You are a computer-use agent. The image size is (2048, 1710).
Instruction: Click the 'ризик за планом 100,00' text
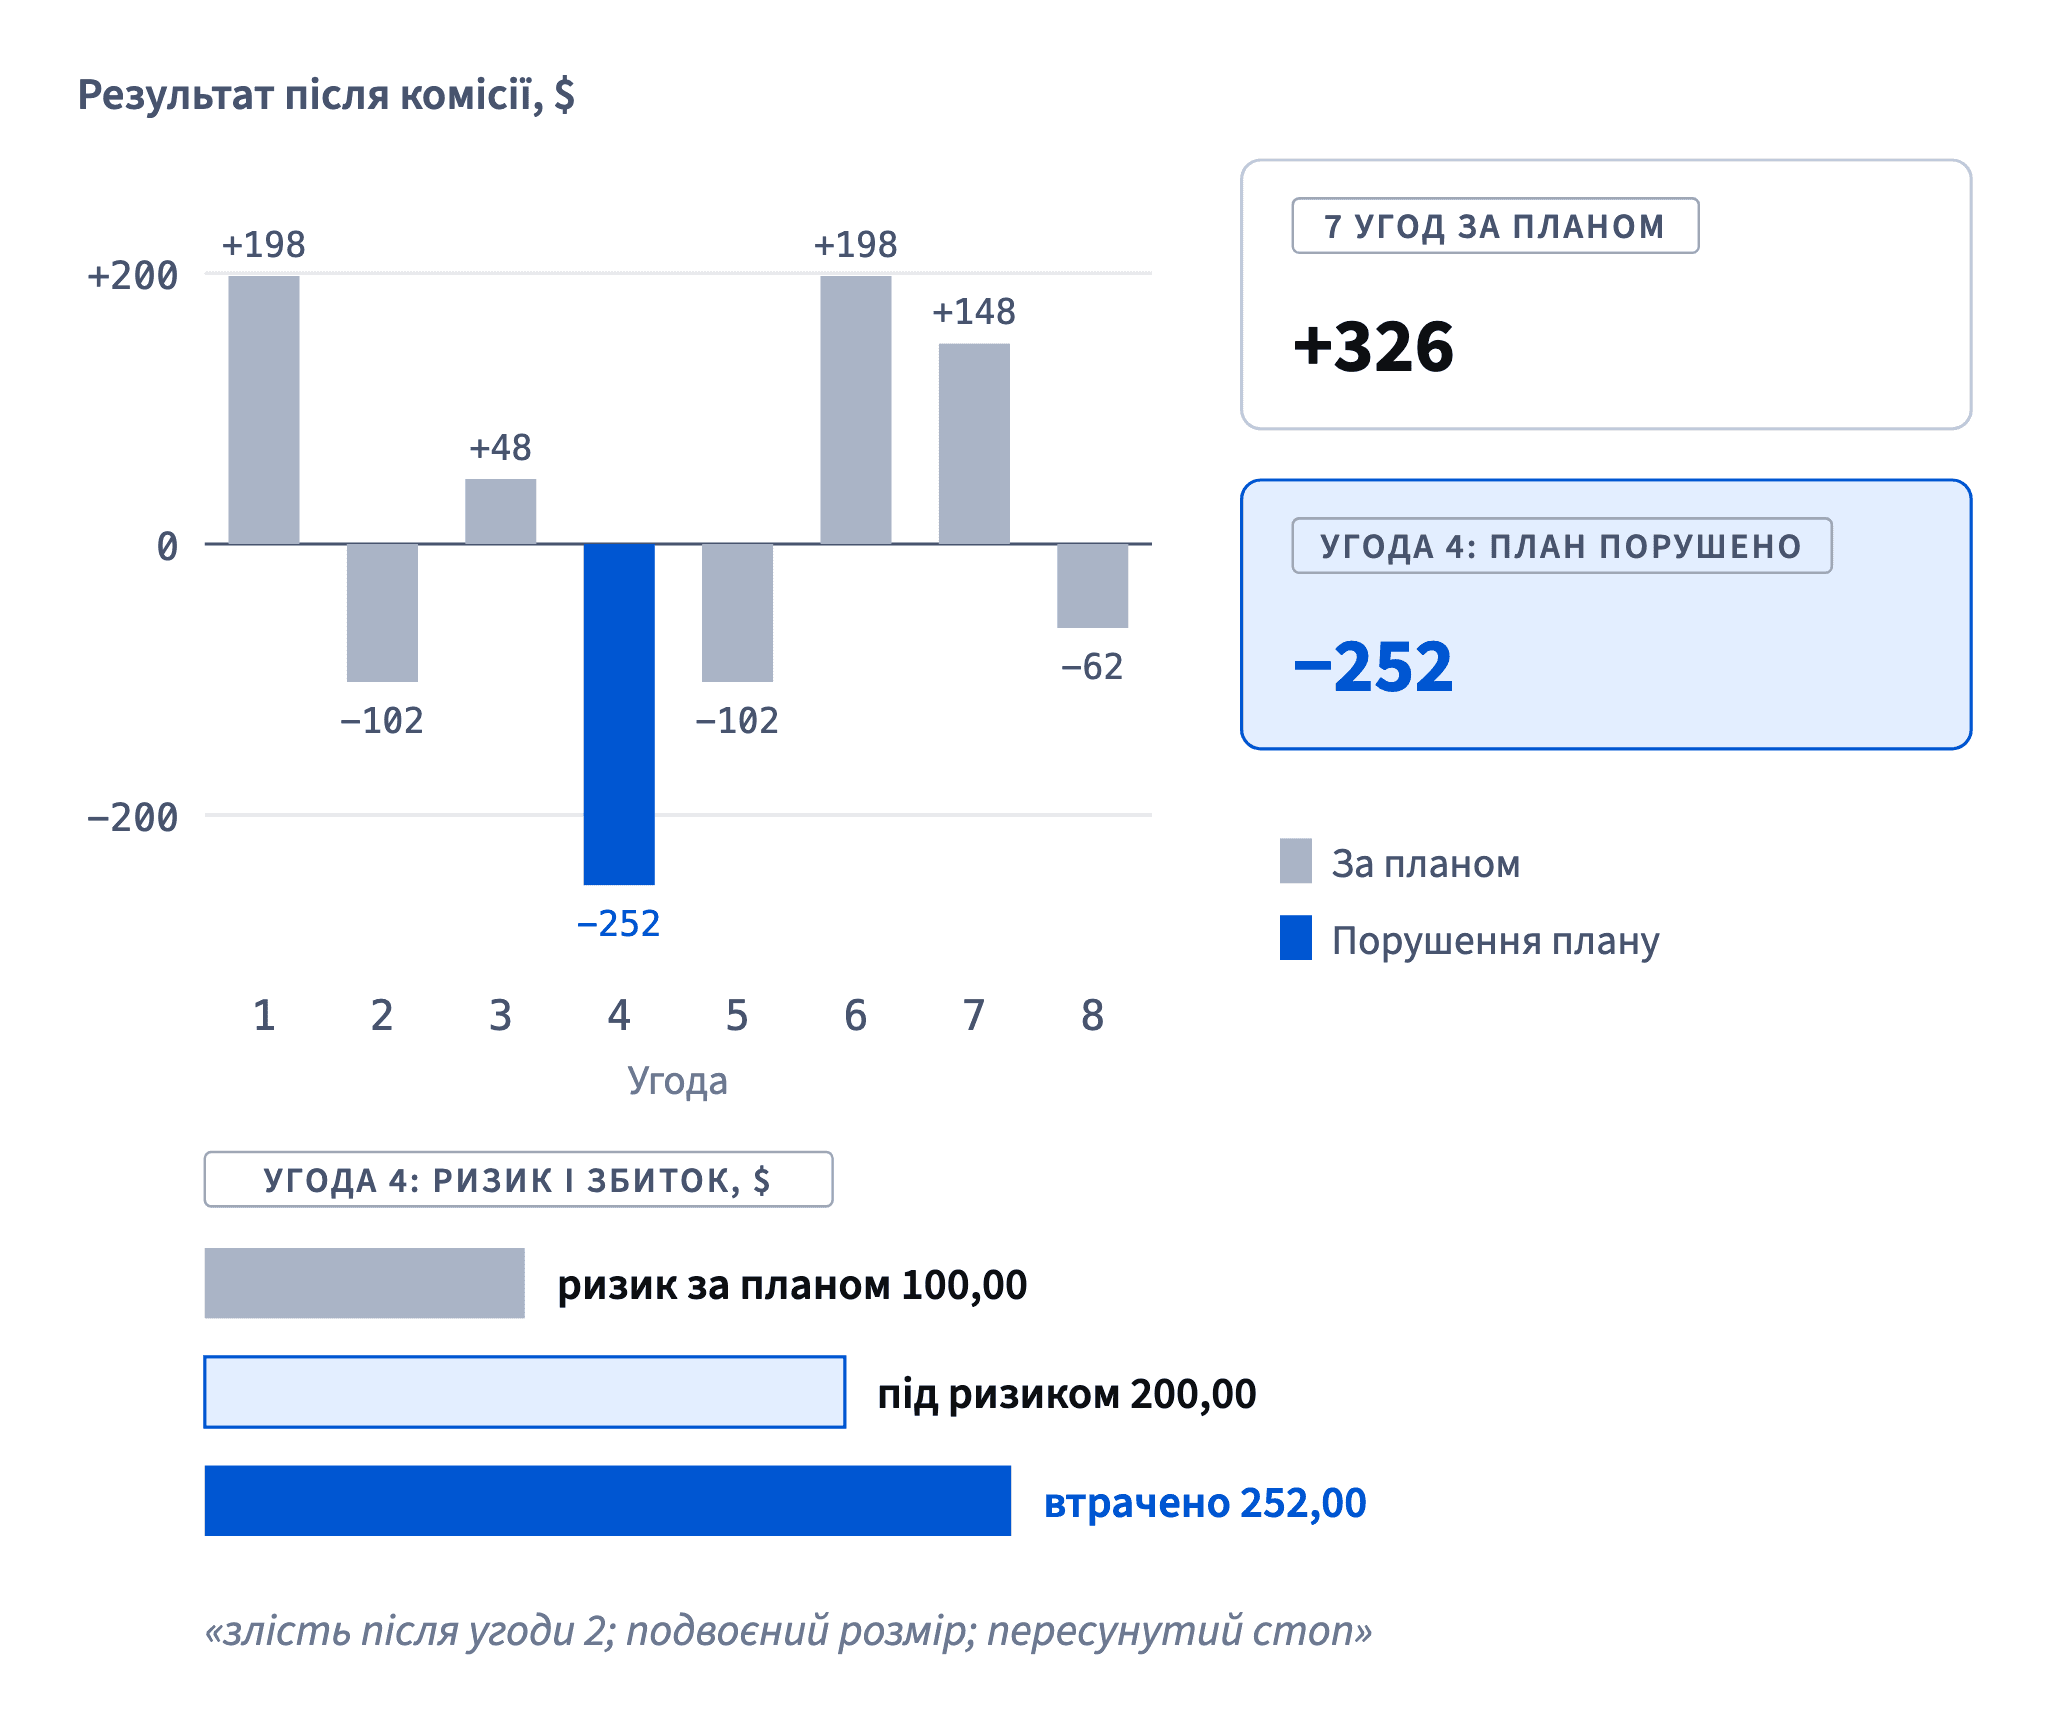(x=792, y=1285)
